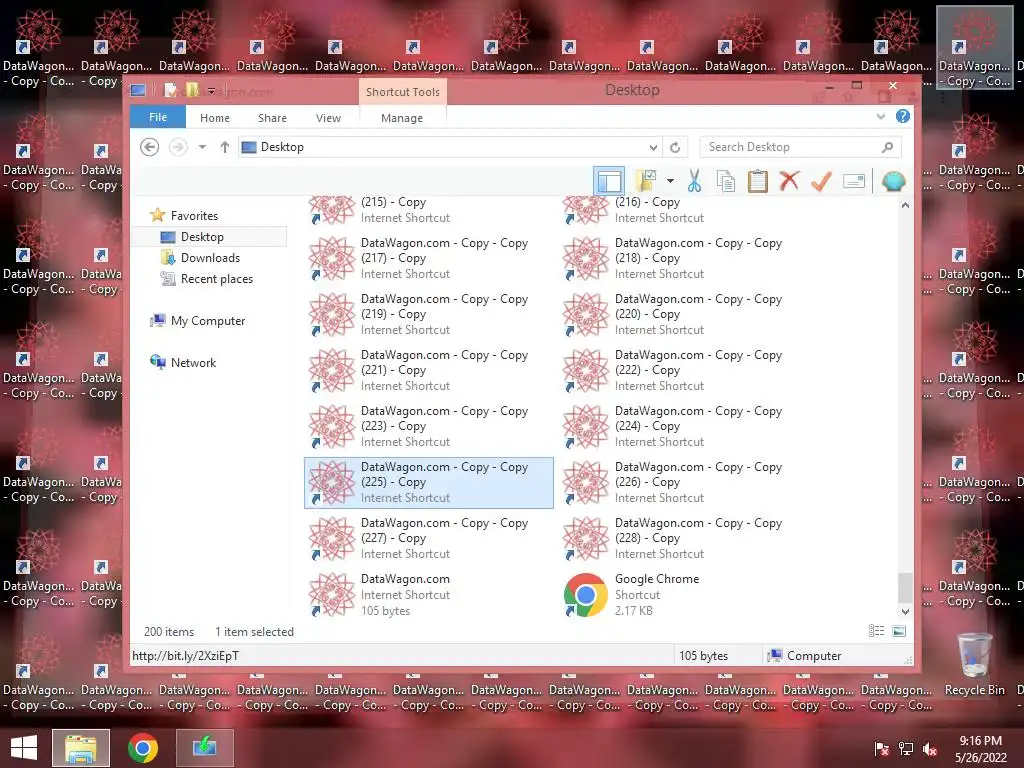Switch to the Home ribbon tab
The width and height of the screenshot is (1024, 768).
[215, 118]
